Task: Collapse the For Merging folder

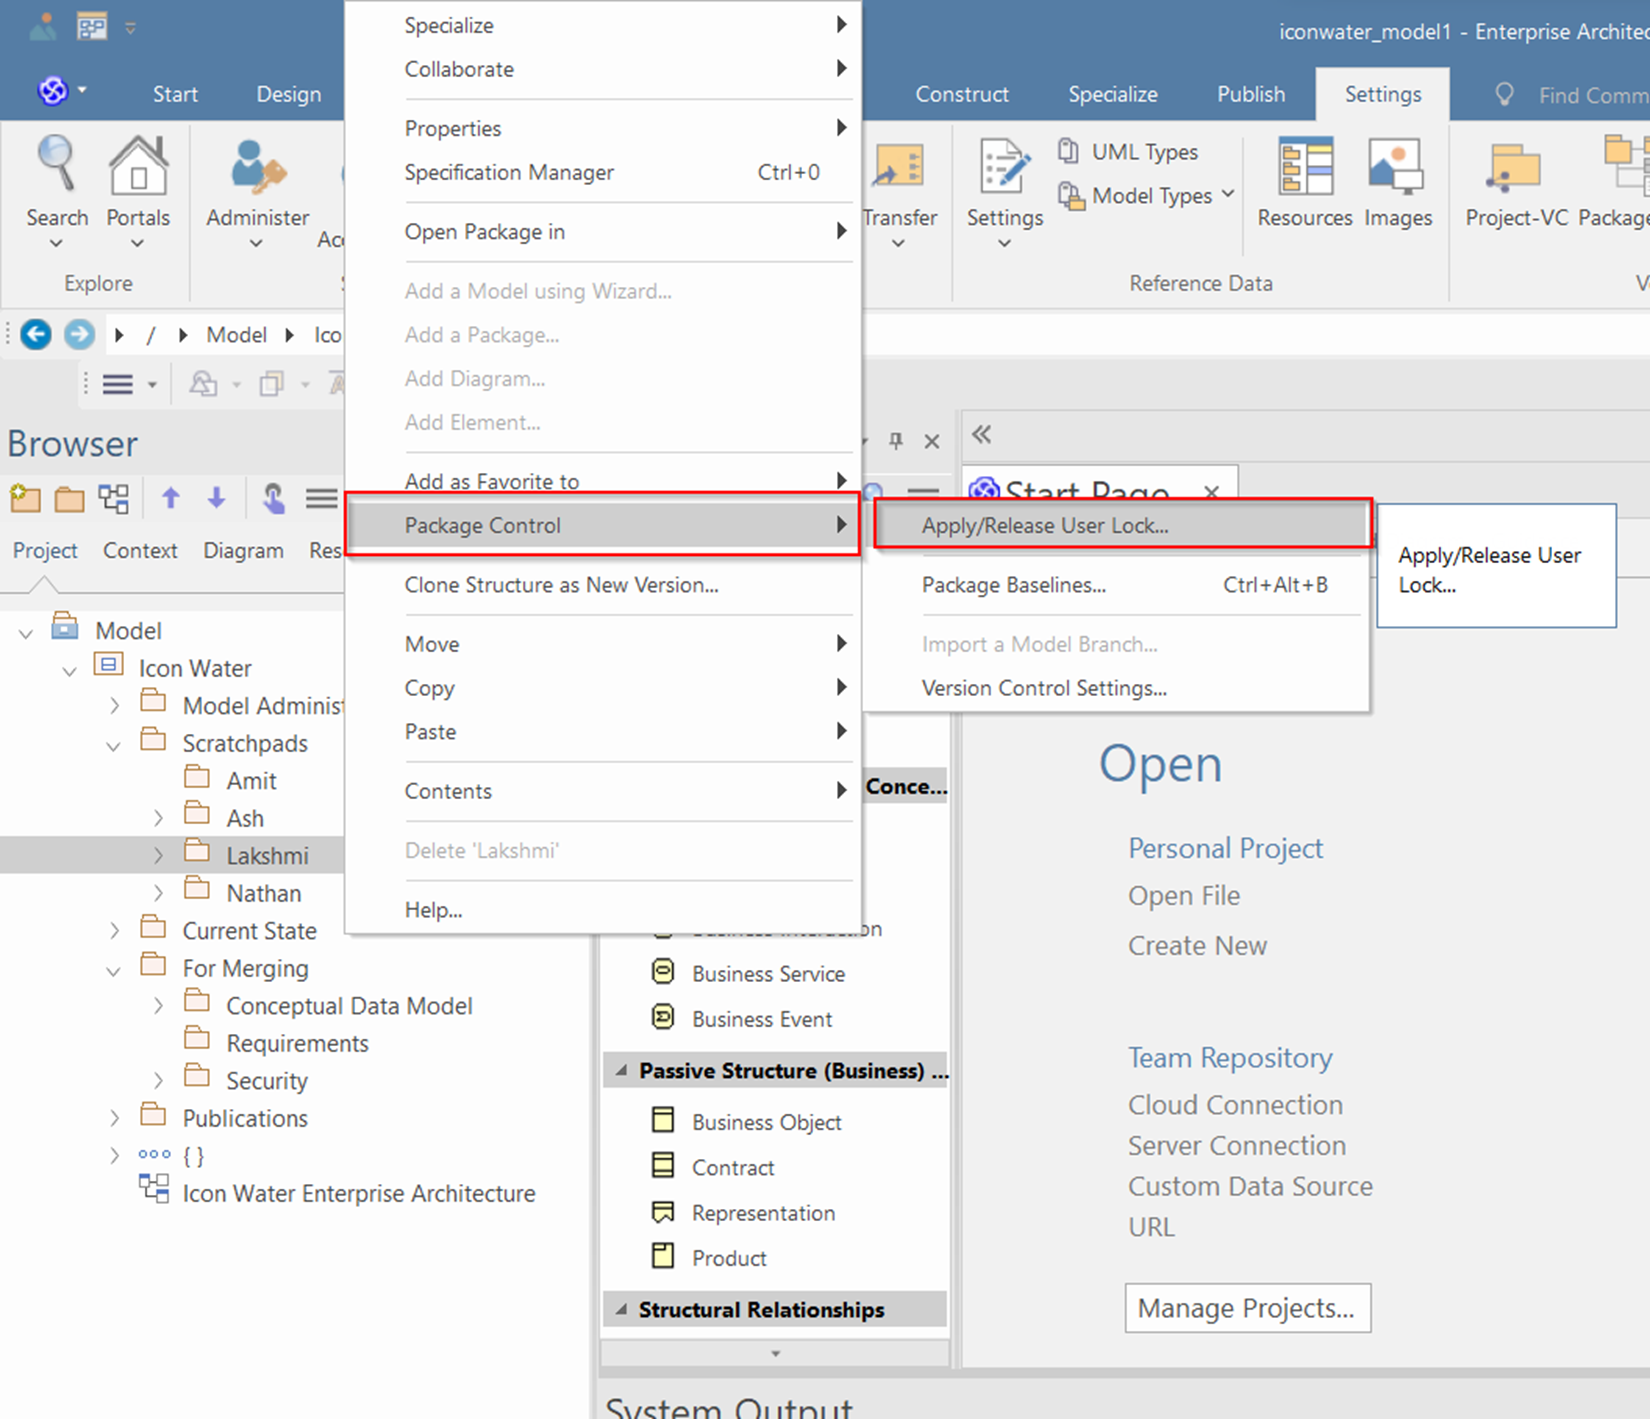Action: coord(113,970)
